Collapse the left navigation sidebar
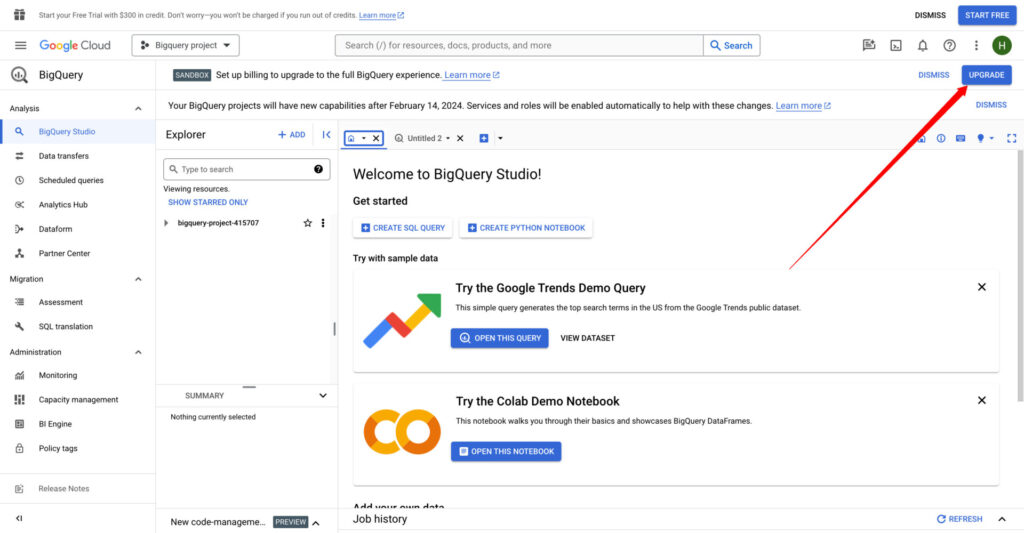 pos(19,518)
